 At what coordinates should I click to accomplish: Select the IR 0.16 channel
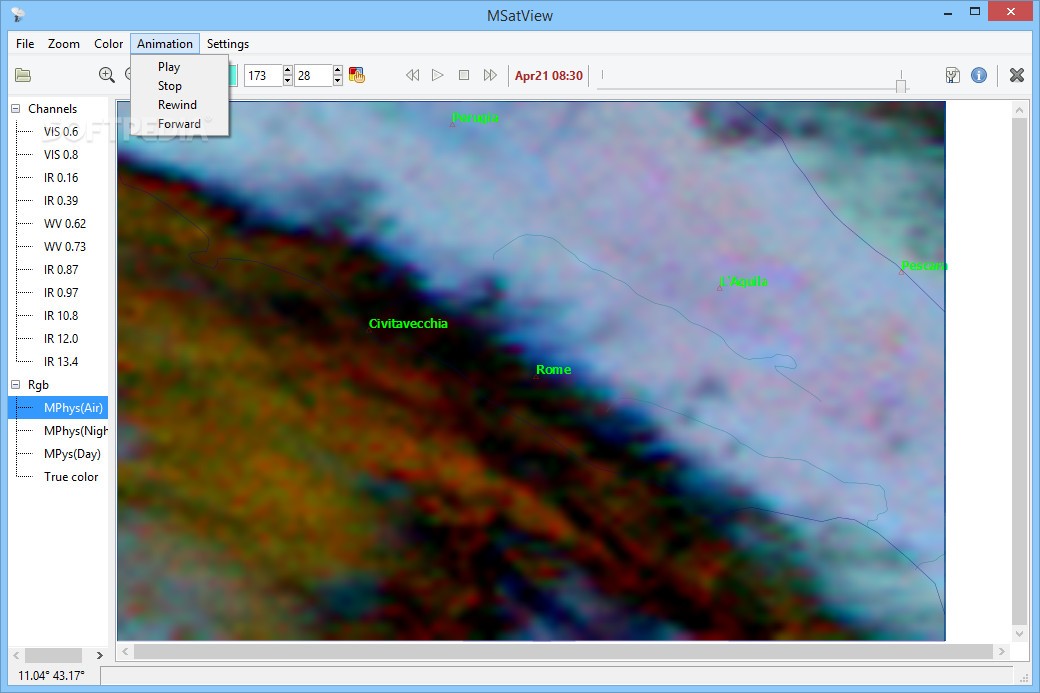click(61, 178)
